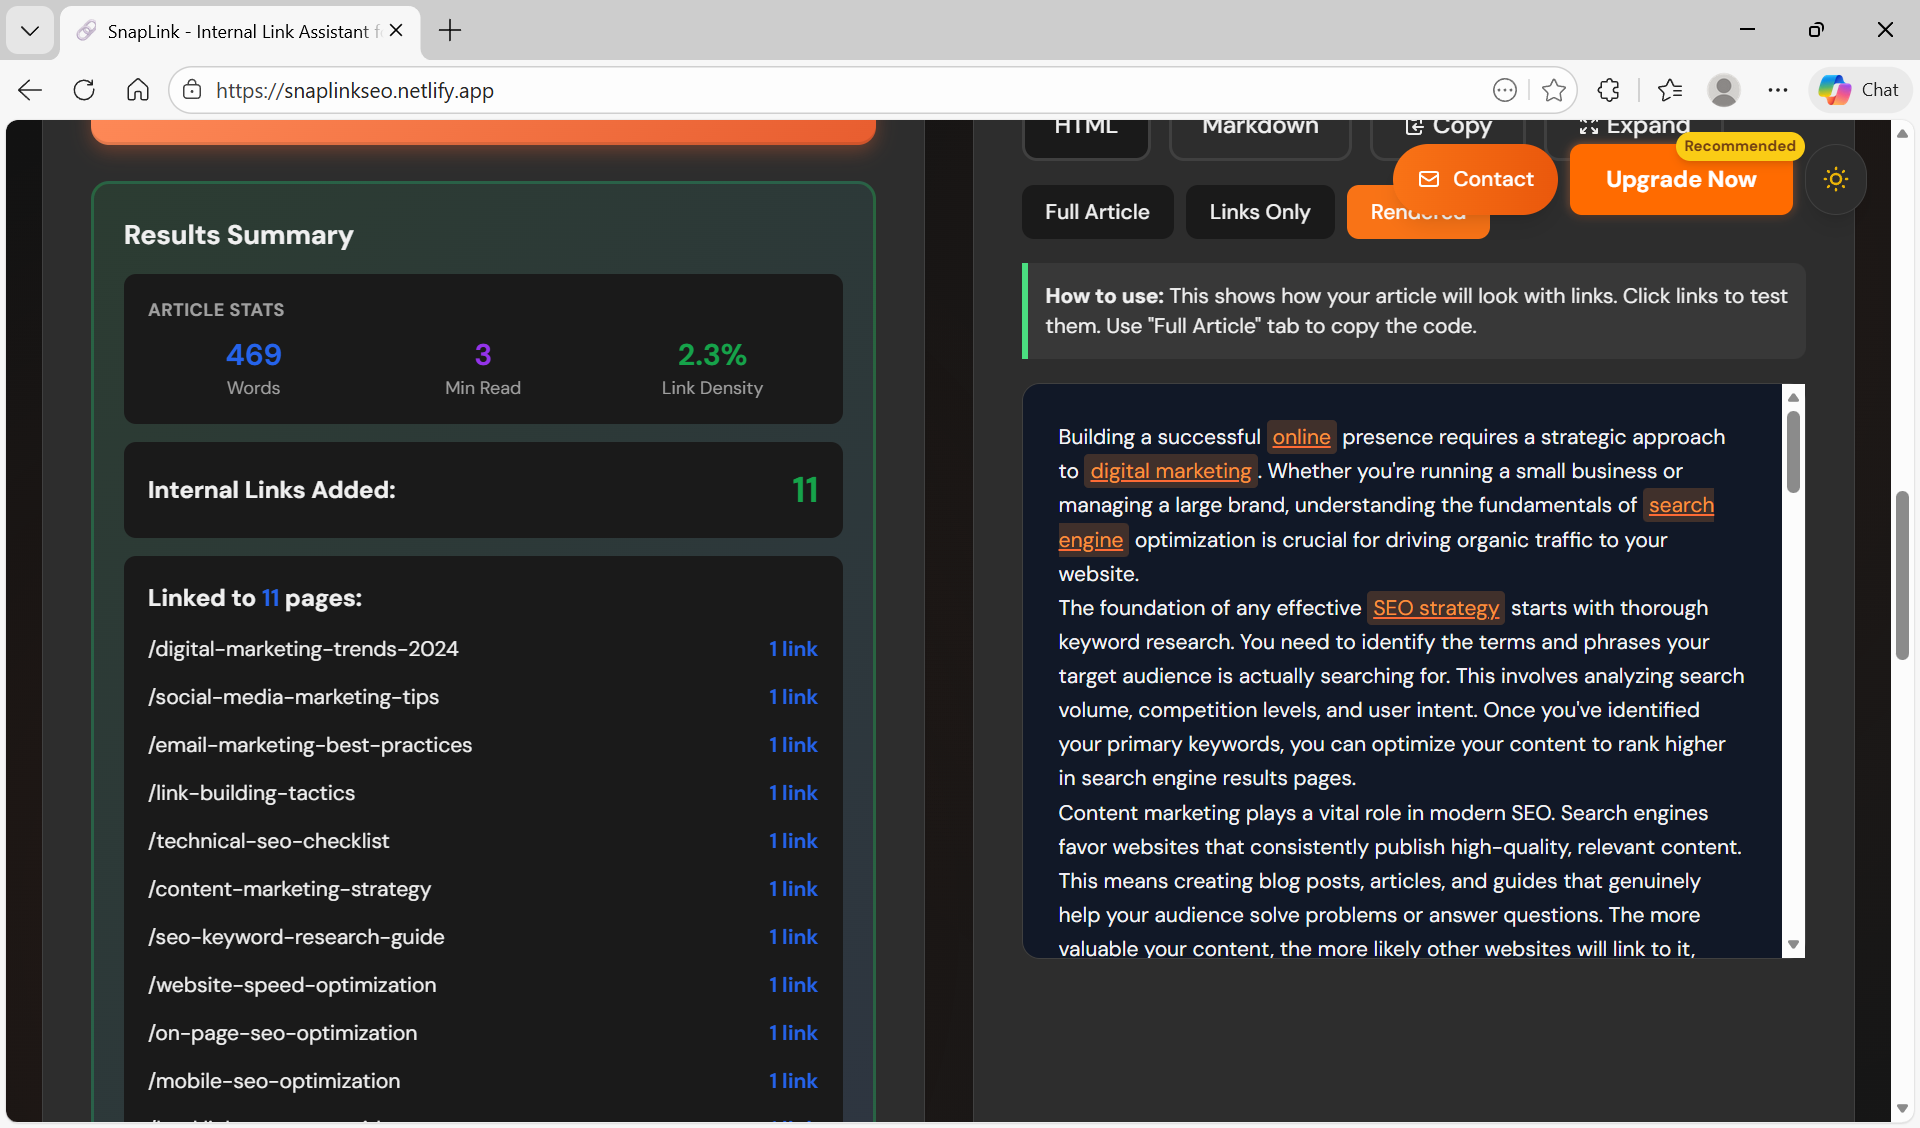This screenshot has height=1128, width=1920.
Task: Click the Upgrade Now button
Action: 1680,180
